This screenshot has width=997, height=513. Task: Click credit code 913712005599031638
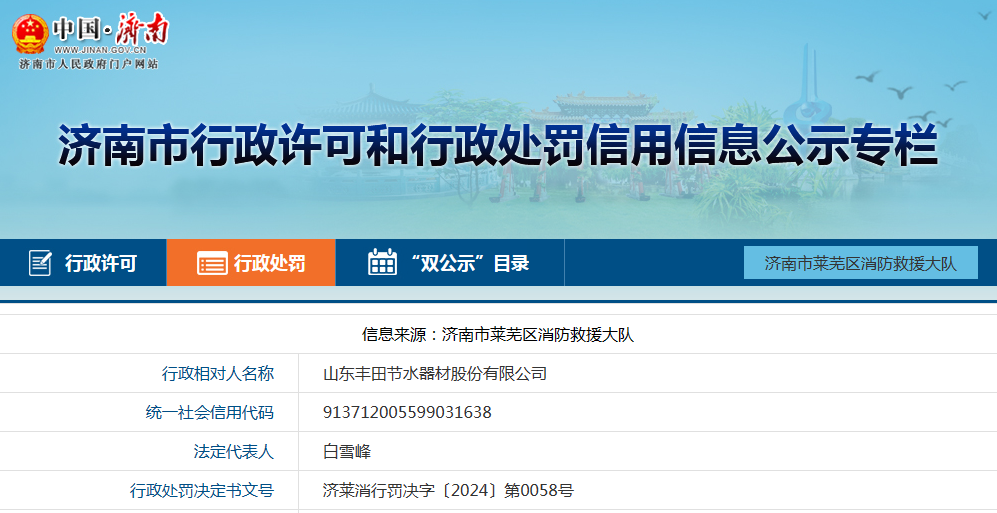(407, 412)
